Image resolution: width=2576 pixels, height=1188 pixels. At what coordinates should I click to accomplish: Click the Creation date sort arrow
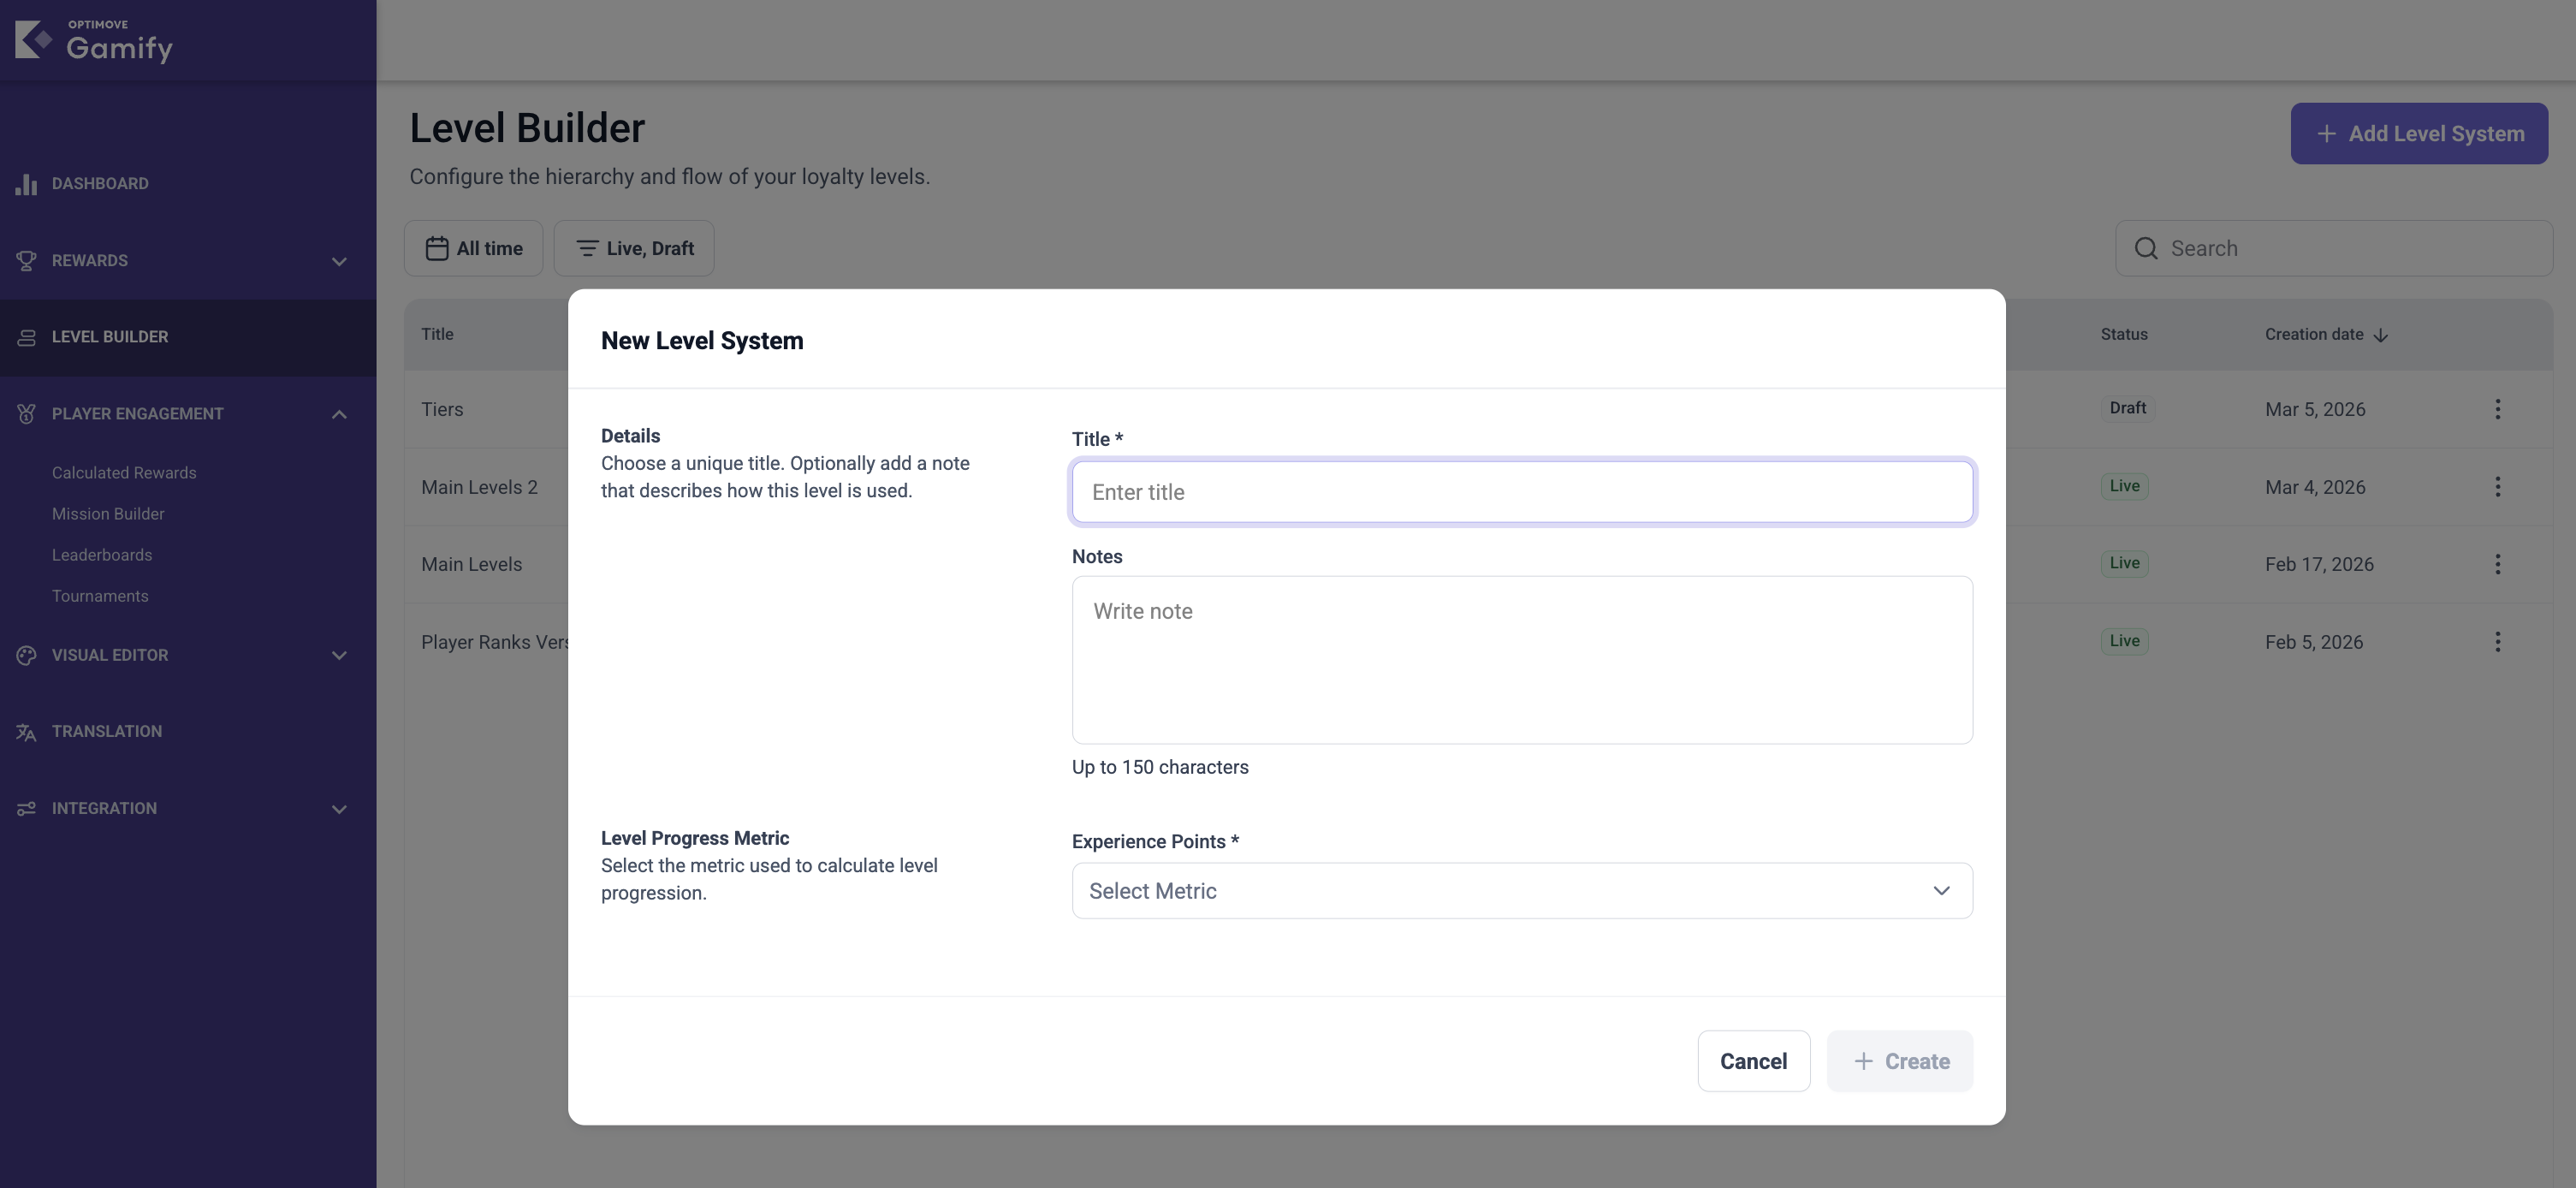pos(2381,335)
